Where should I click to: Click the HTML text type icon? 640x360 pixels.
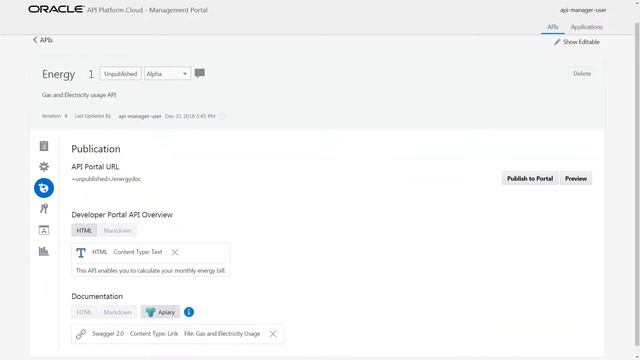click(x=81, y=253)
